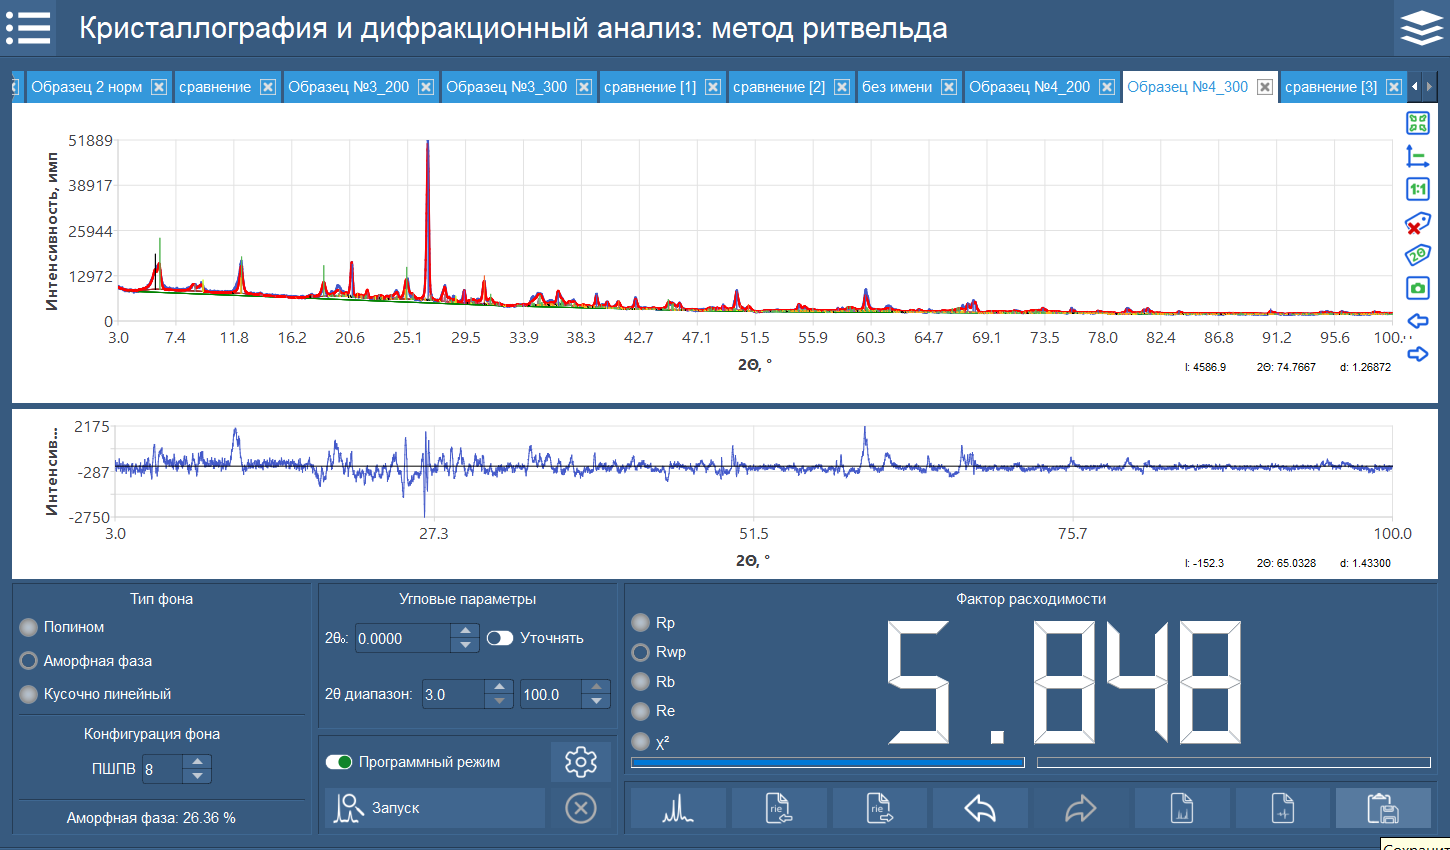Open the layers icon in header
The image size is (1450, 850).
1421,28
